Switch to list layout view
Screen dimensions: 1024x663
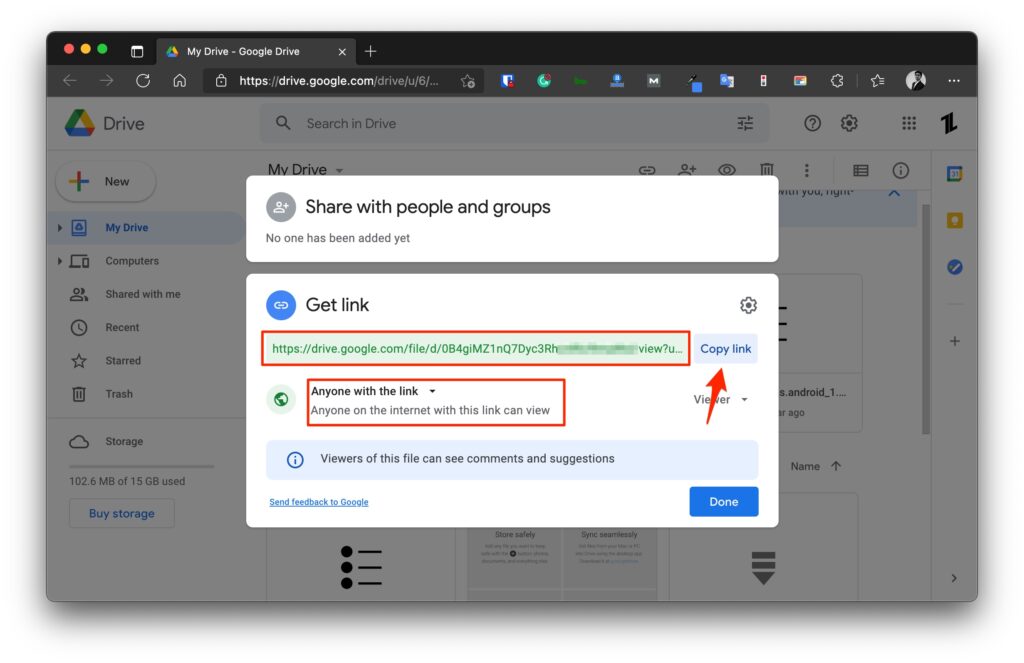click(x=859, y=170)
